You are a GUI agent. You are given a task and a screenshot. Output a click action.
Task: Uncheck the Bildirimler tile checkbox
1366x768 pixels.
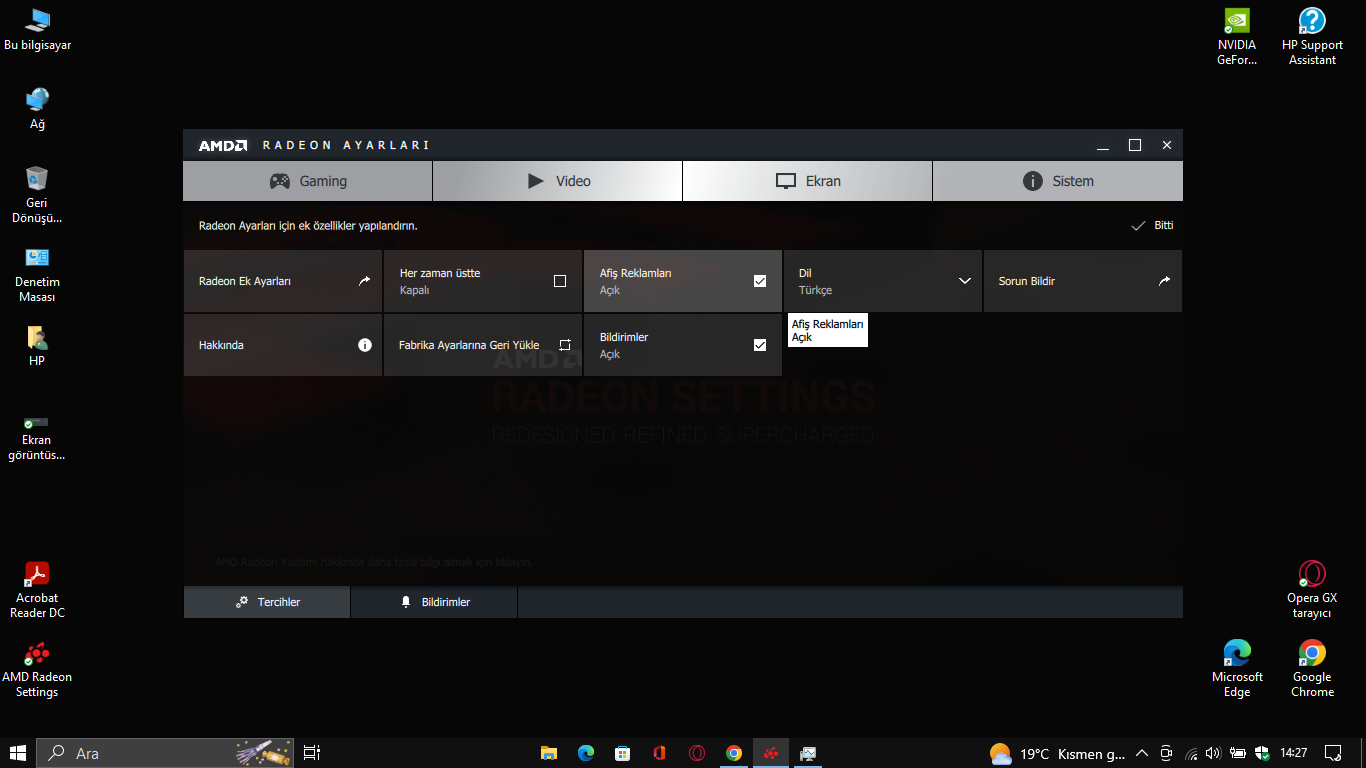tap(760, 345)
